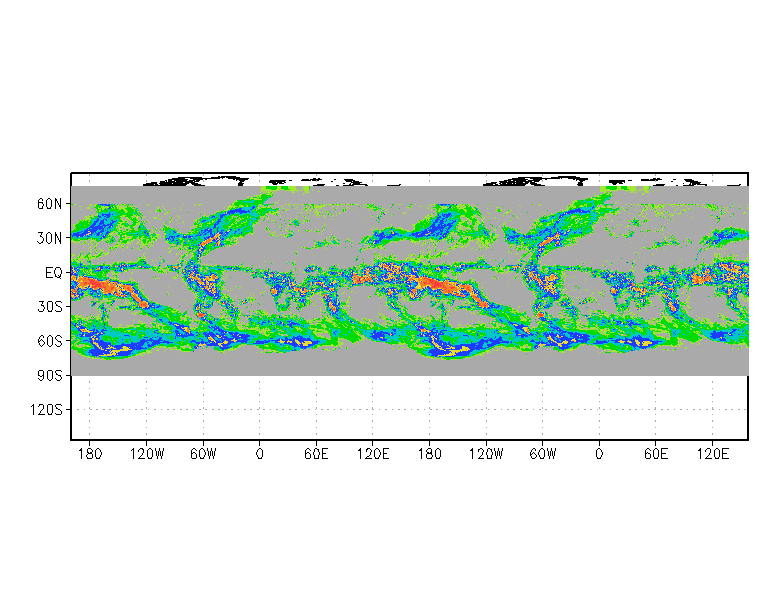Viewport: 784px width, 612px height.
Task: Click the rightmost 120W longitude label
Action: (486, 454)
